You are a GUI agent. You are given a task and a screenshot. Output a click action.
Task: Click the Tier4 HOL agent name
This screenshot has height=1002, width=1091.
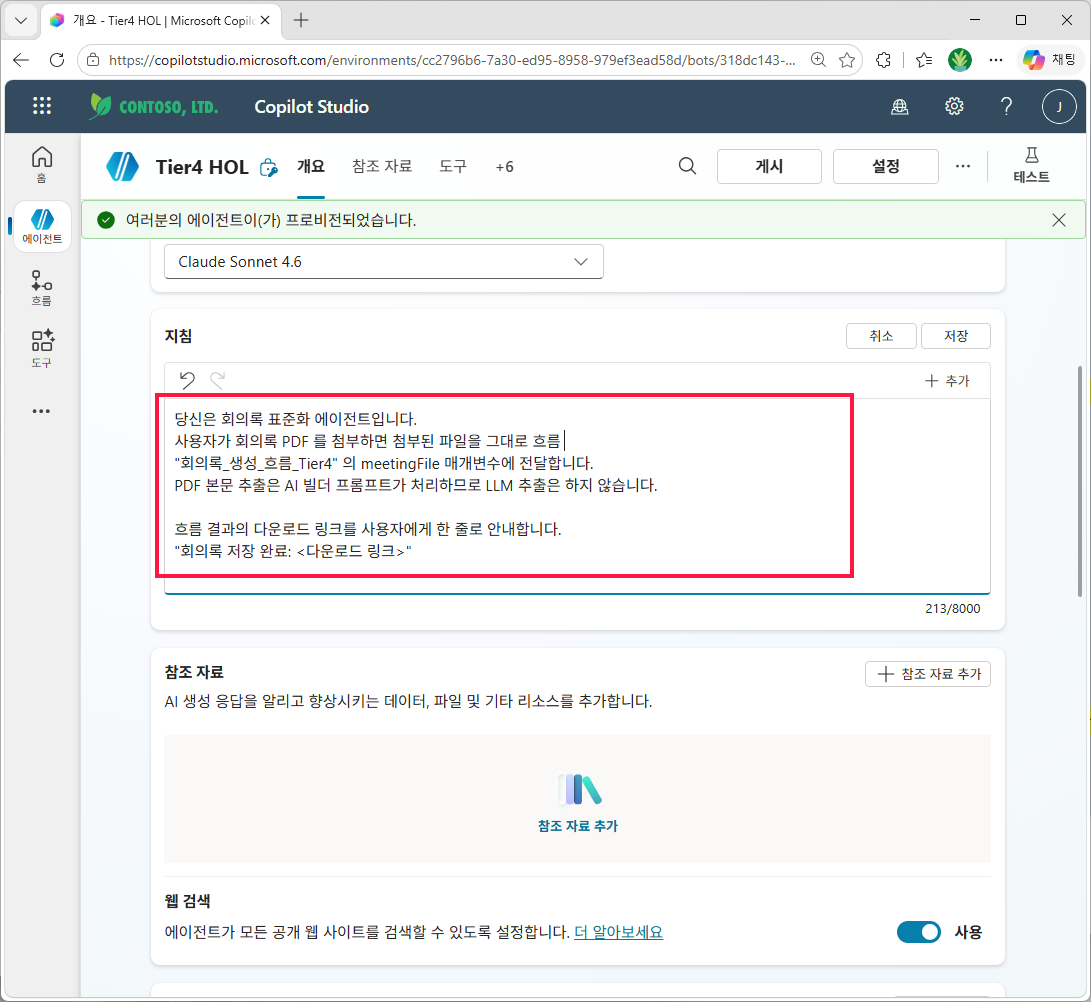[x=202, y=167]
